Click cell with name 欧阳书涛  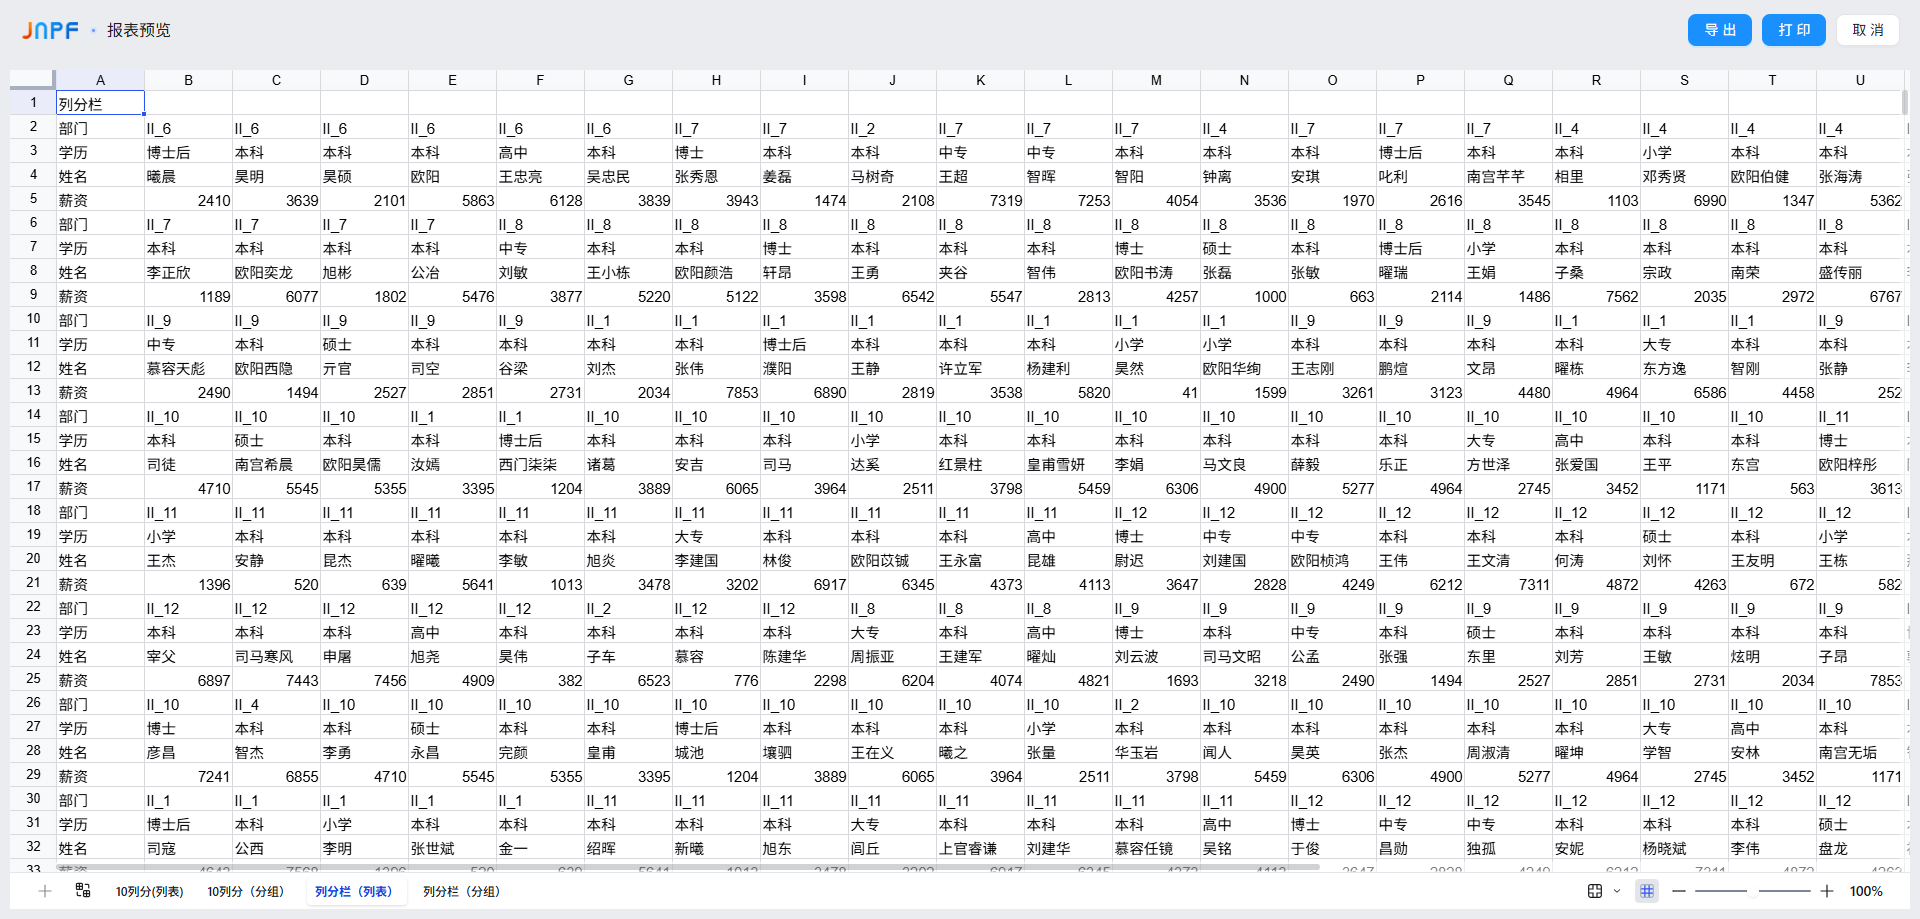(x=1156, y=272)
